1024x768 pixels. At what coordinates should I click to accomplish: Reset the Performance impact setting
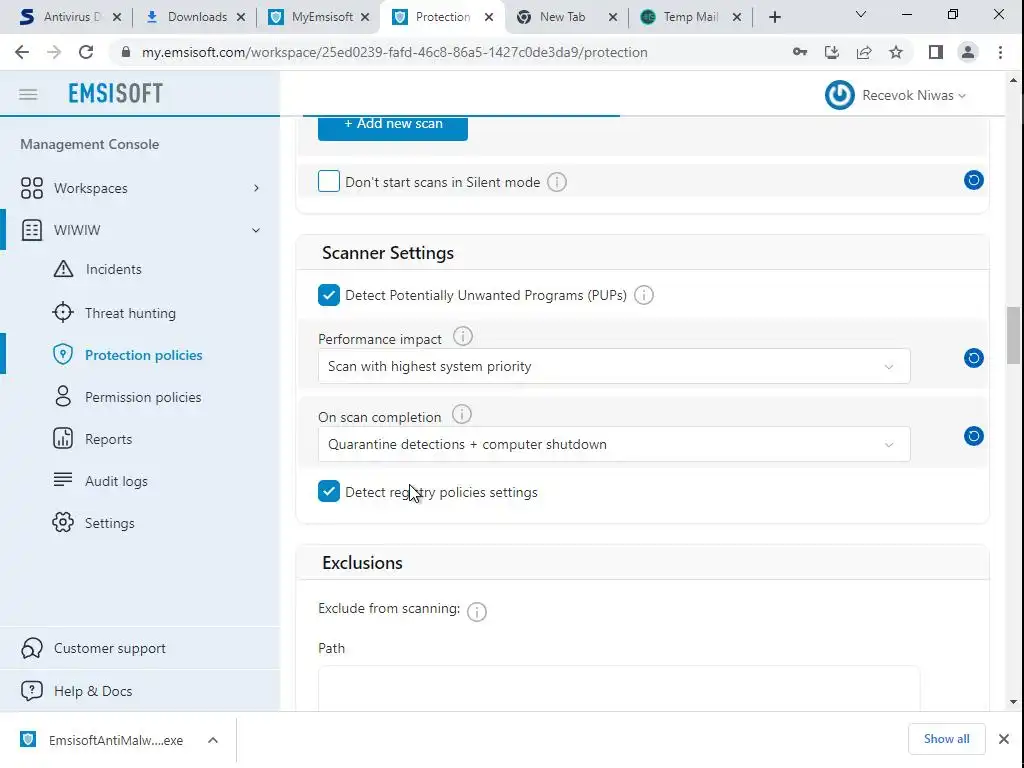click(974, 358)
